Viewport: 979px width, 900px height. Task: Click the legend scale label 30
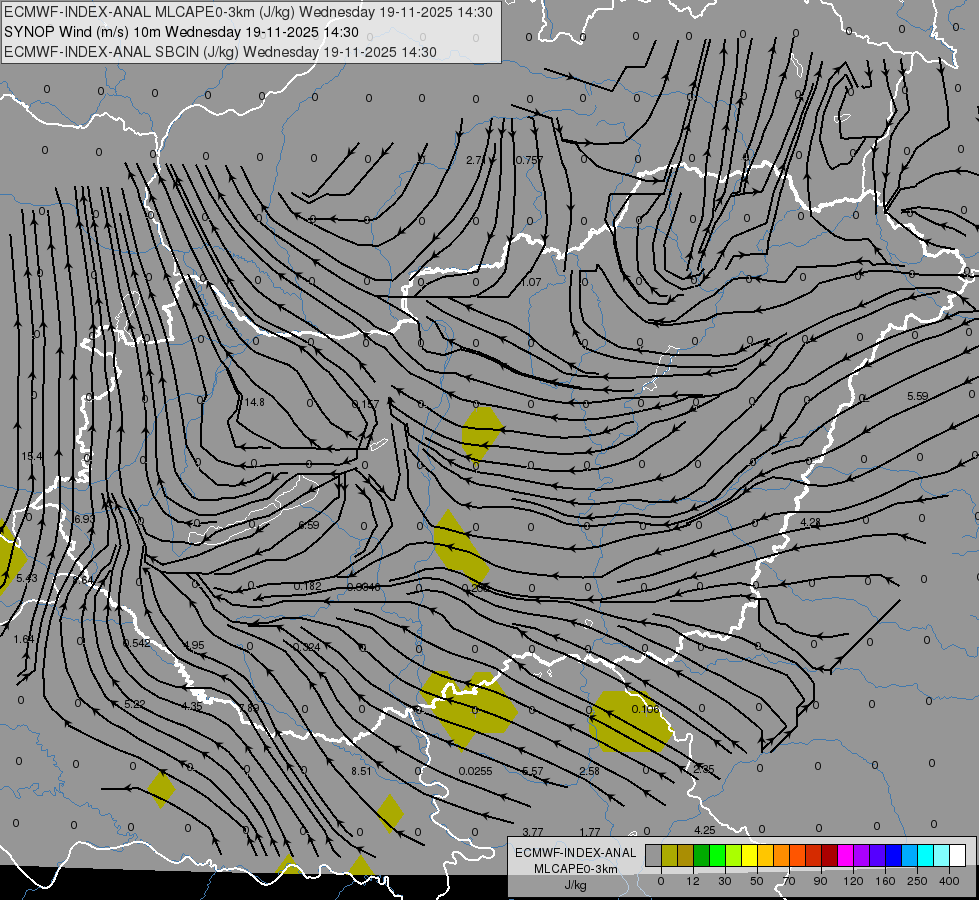coord(724,881)
